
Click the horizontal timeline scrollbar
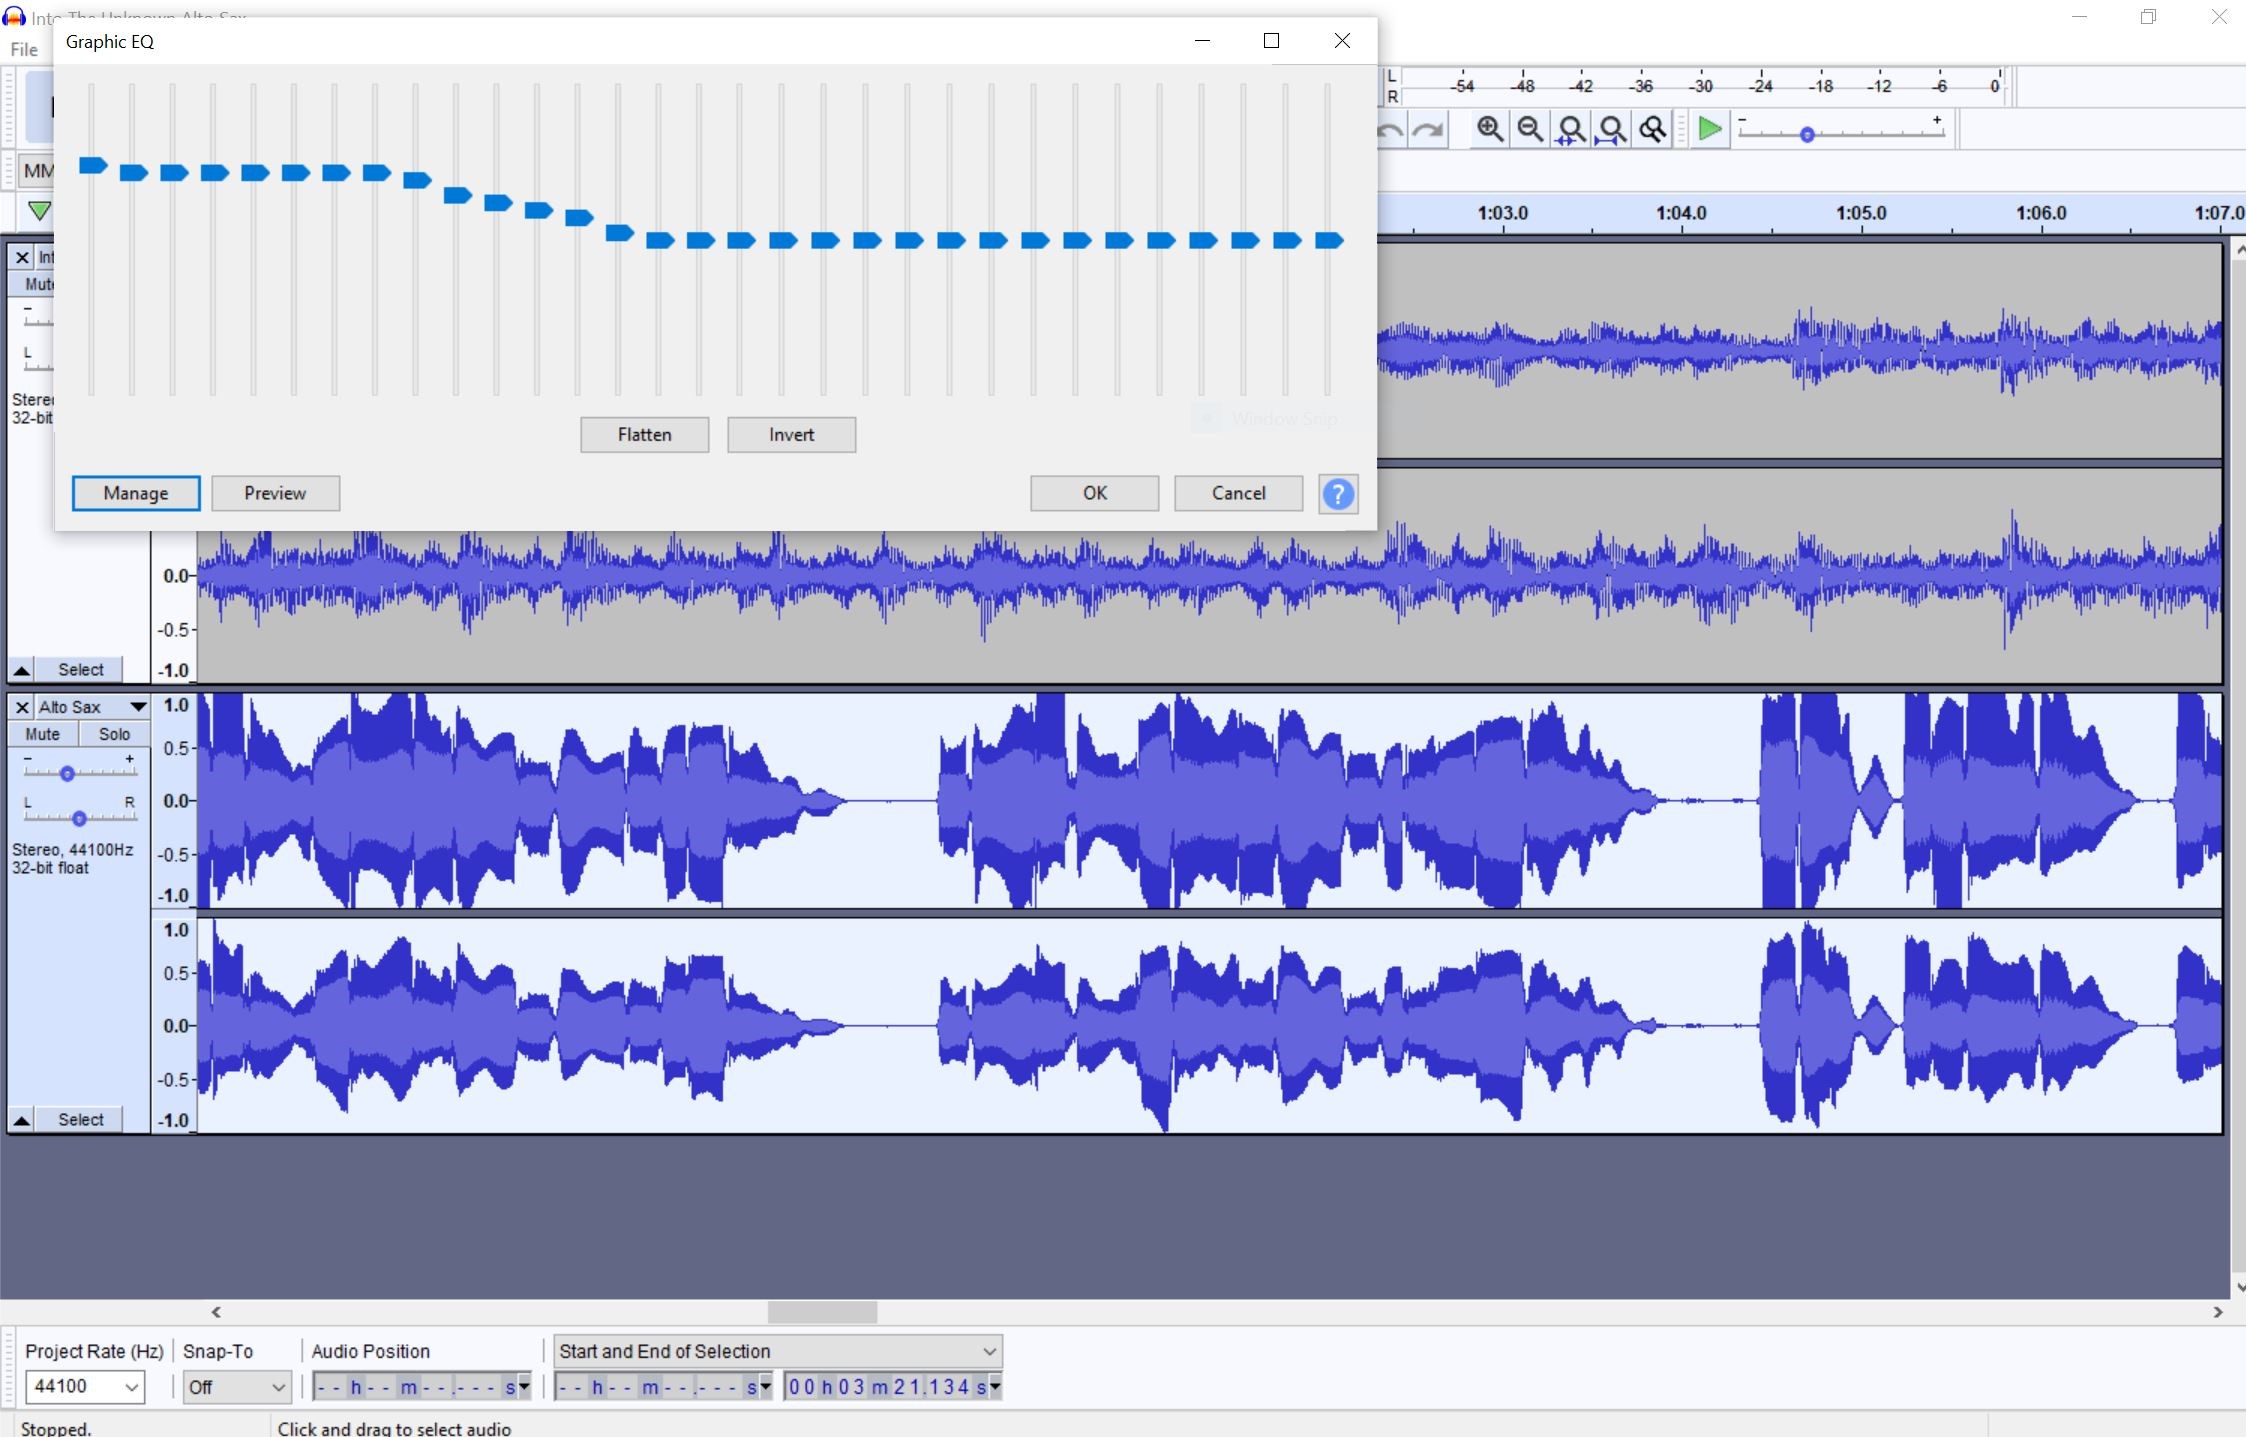click(x=820, y=1312)
